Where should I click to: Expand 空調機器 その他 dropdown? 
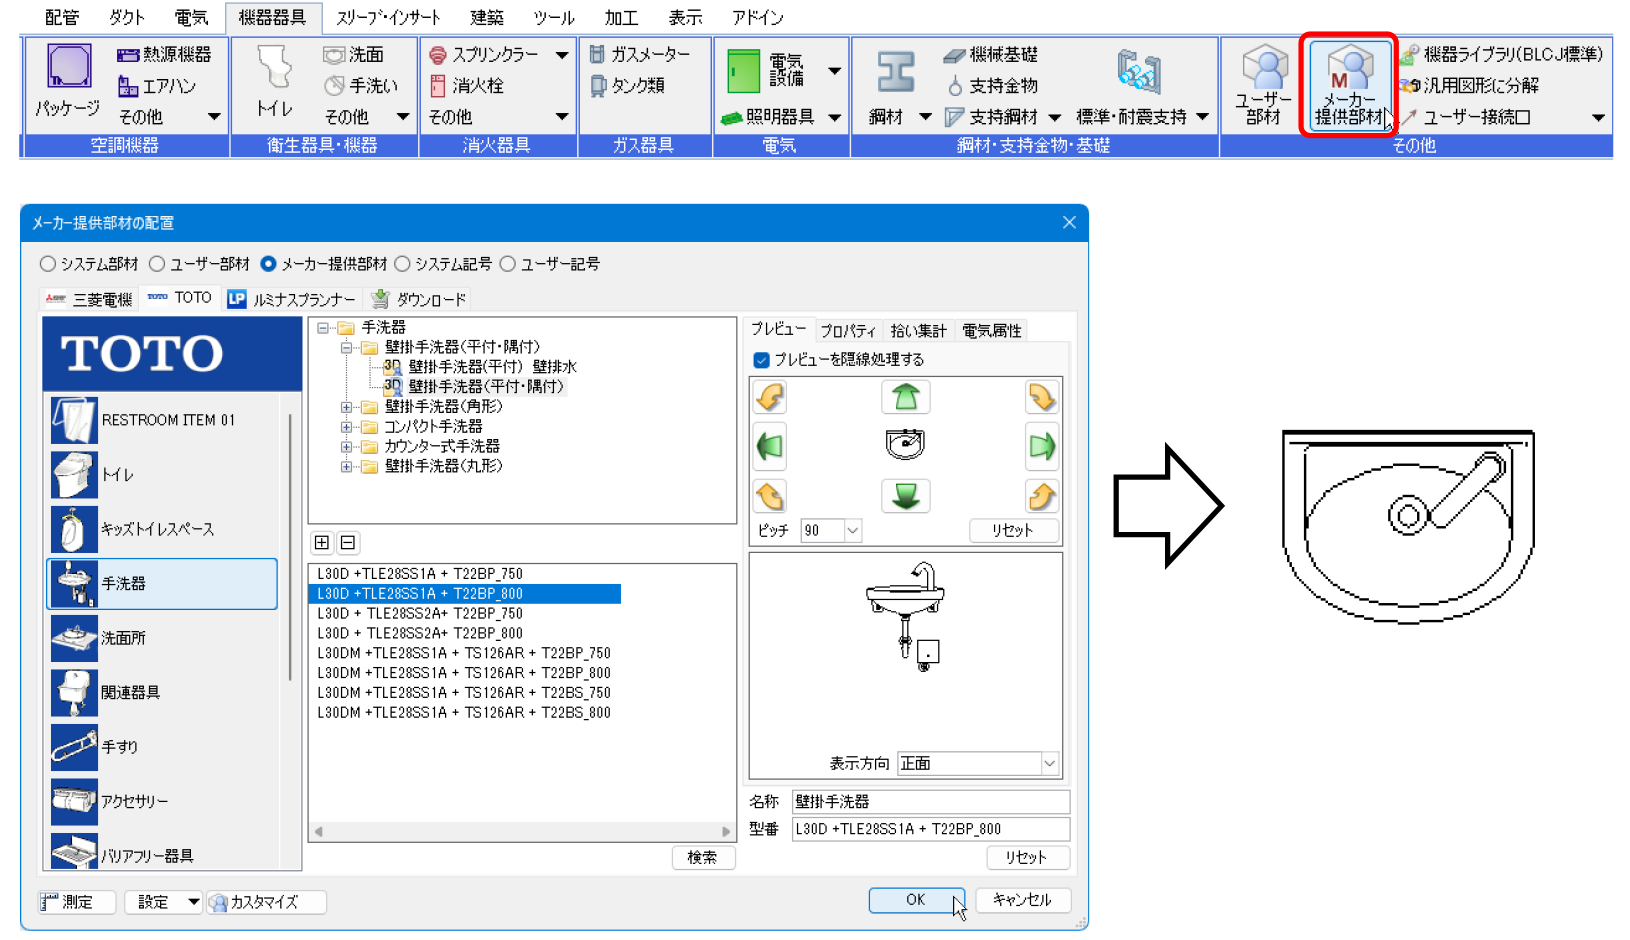[x=214, y=117]
